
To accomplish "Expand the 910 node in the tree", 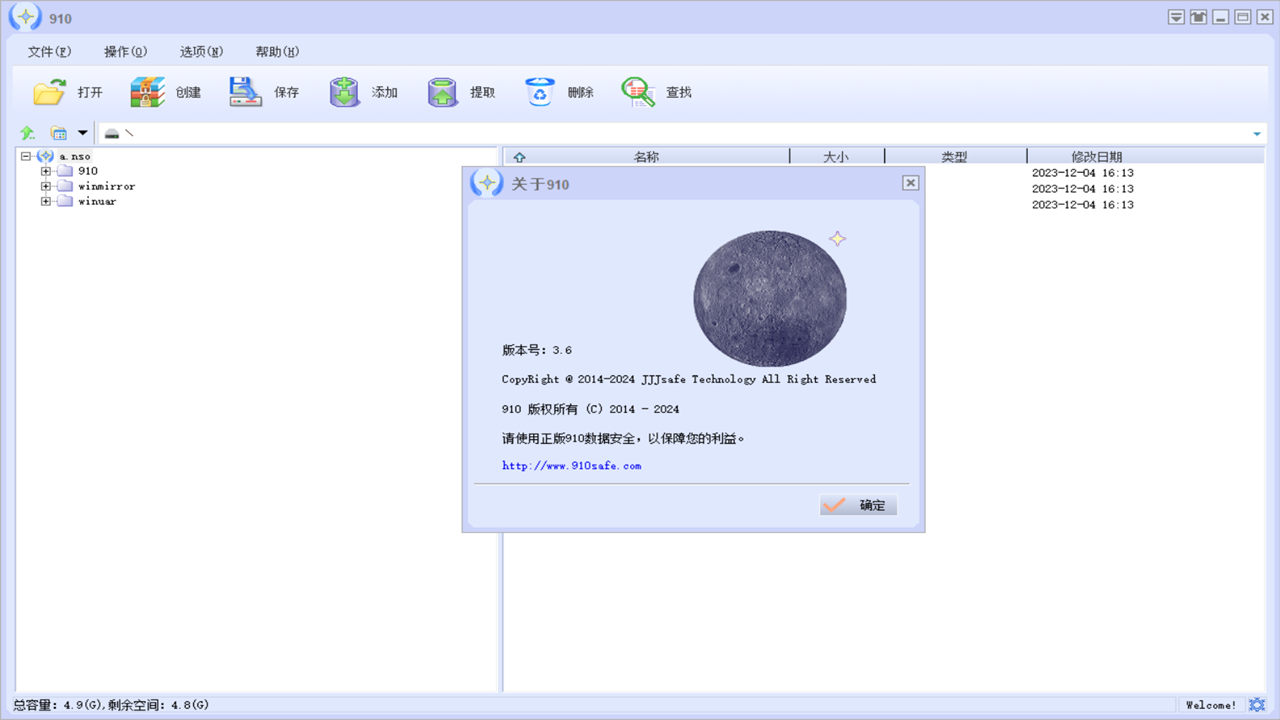I will tap(44, 170).
